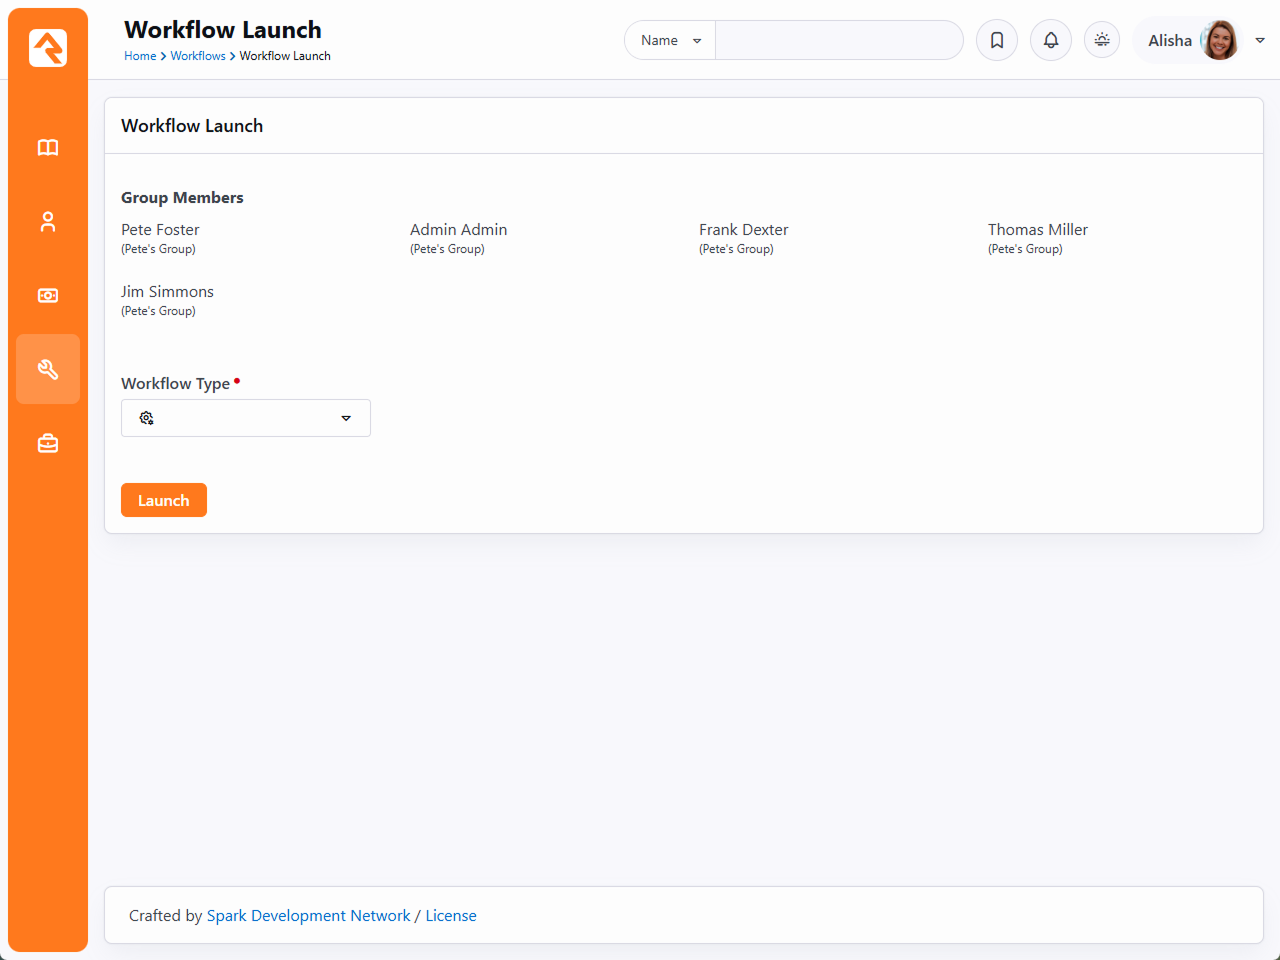The image size is (1280, 960).
Task: Click the Launch button
Action: tap(164, 500)
